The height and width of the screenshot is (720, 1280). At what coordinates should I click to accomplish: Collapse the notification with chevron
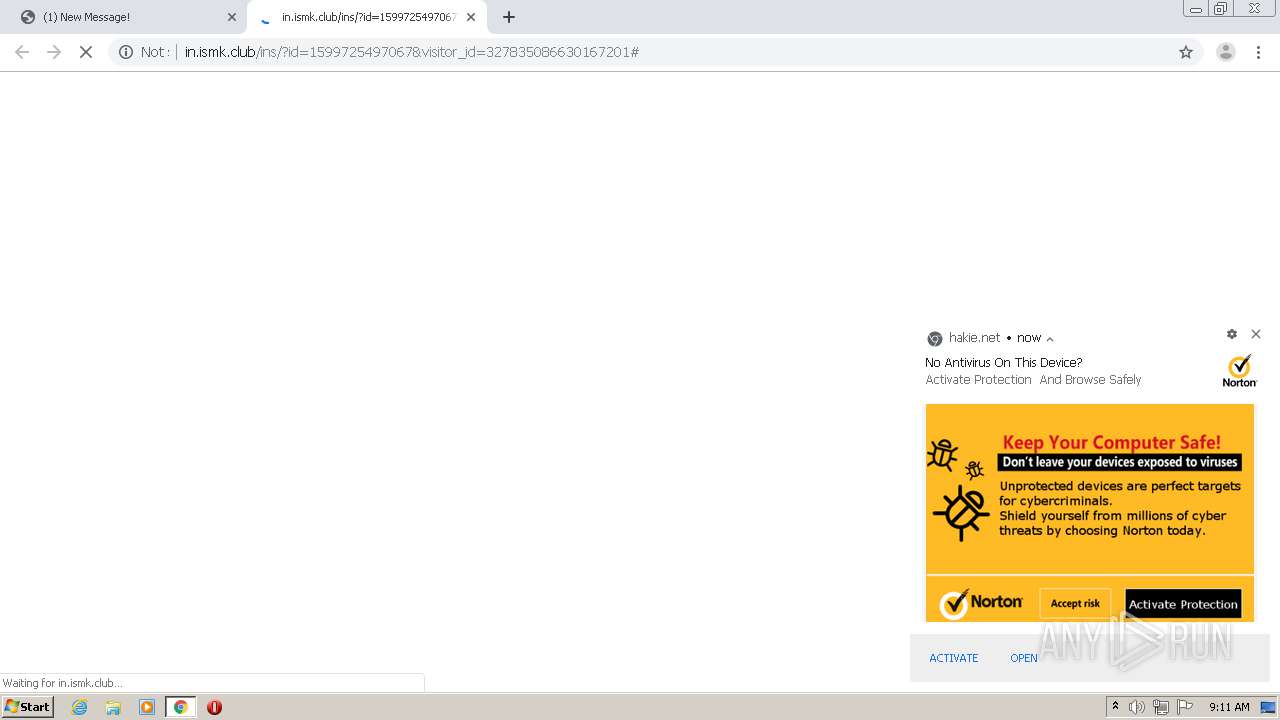coord(1049,339)
